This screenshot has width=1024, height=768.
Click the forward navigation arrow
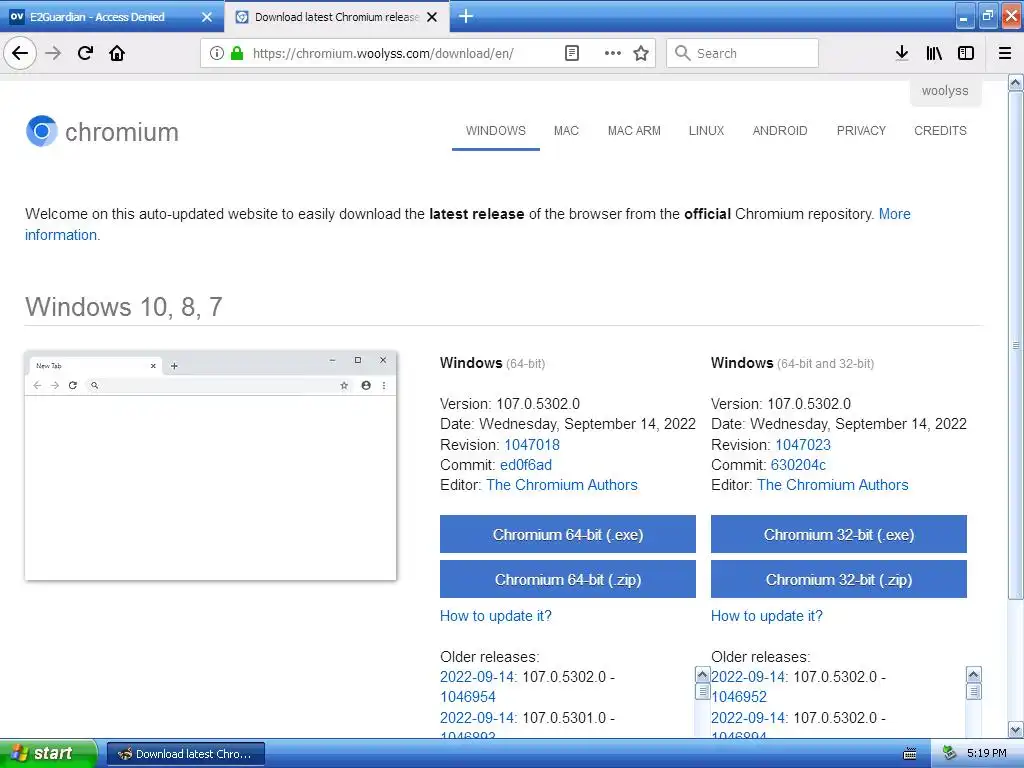[53, 53]
